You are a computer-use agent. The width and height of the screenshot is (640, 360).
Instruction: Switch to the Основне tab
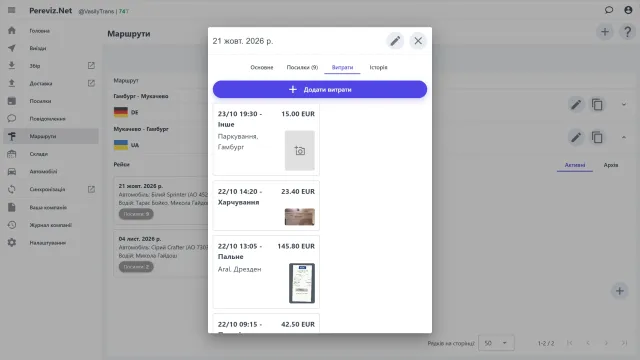point(262,67)
